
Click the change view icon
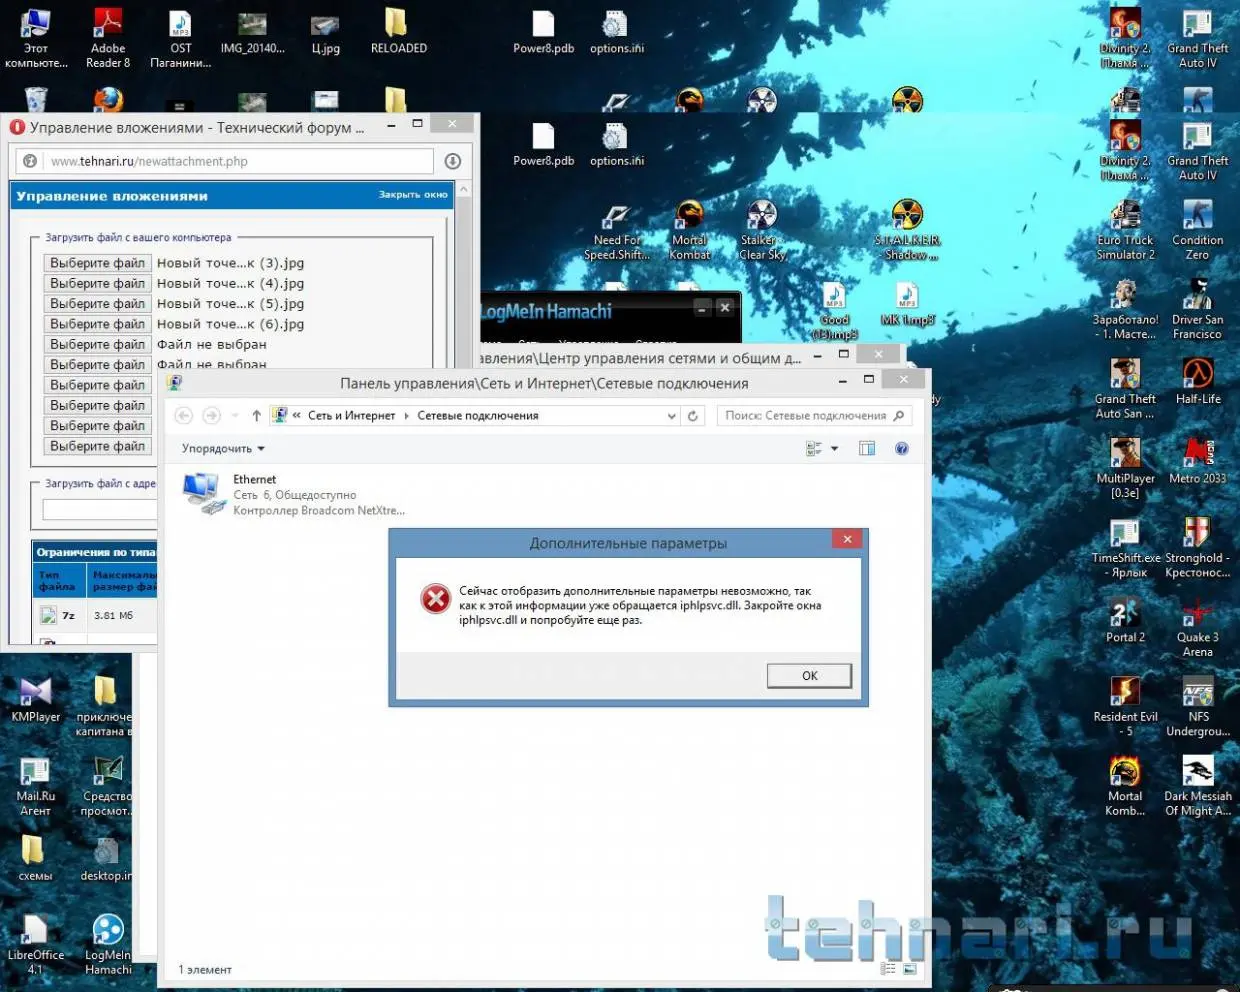pos(814,449)
